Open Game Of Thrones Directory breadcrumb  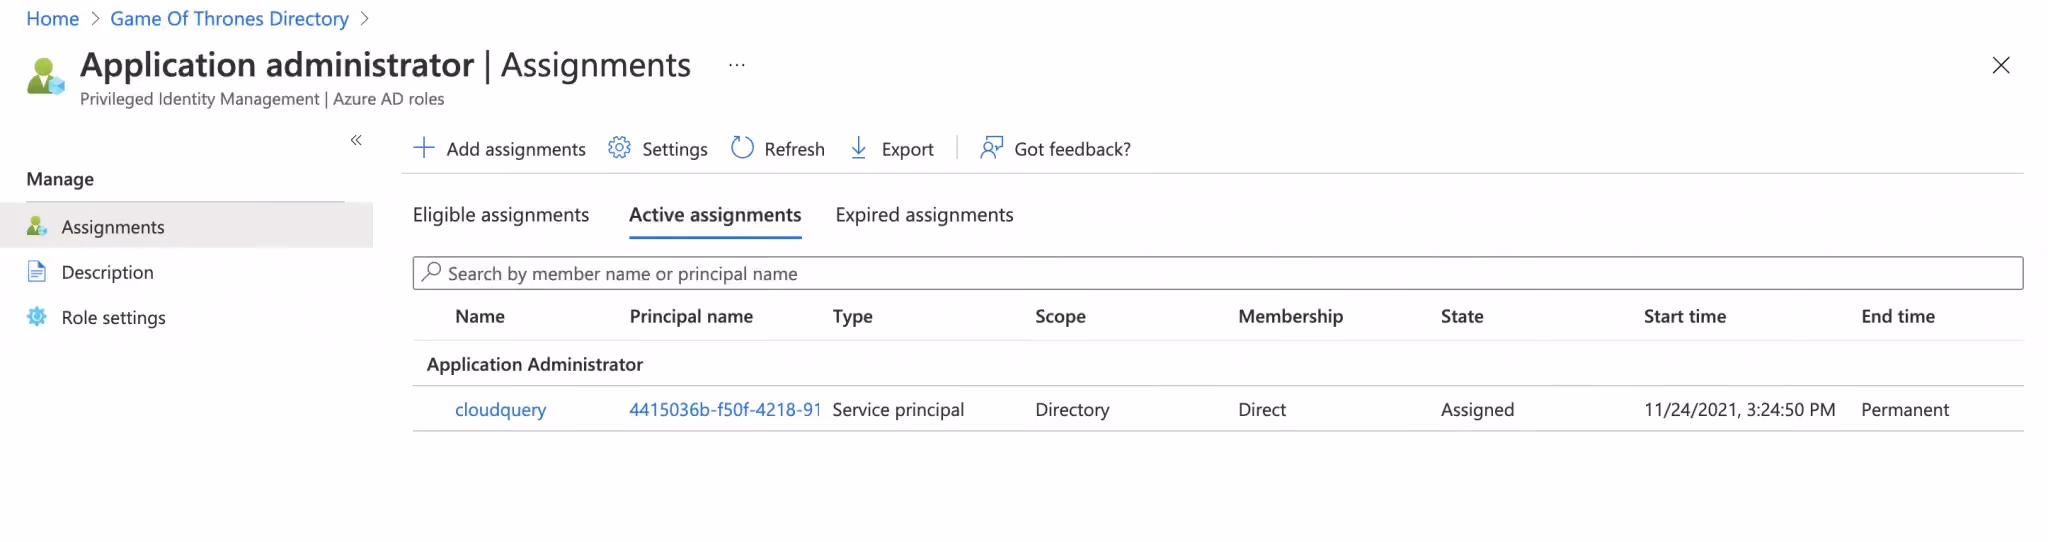click(x=229, y=18)
